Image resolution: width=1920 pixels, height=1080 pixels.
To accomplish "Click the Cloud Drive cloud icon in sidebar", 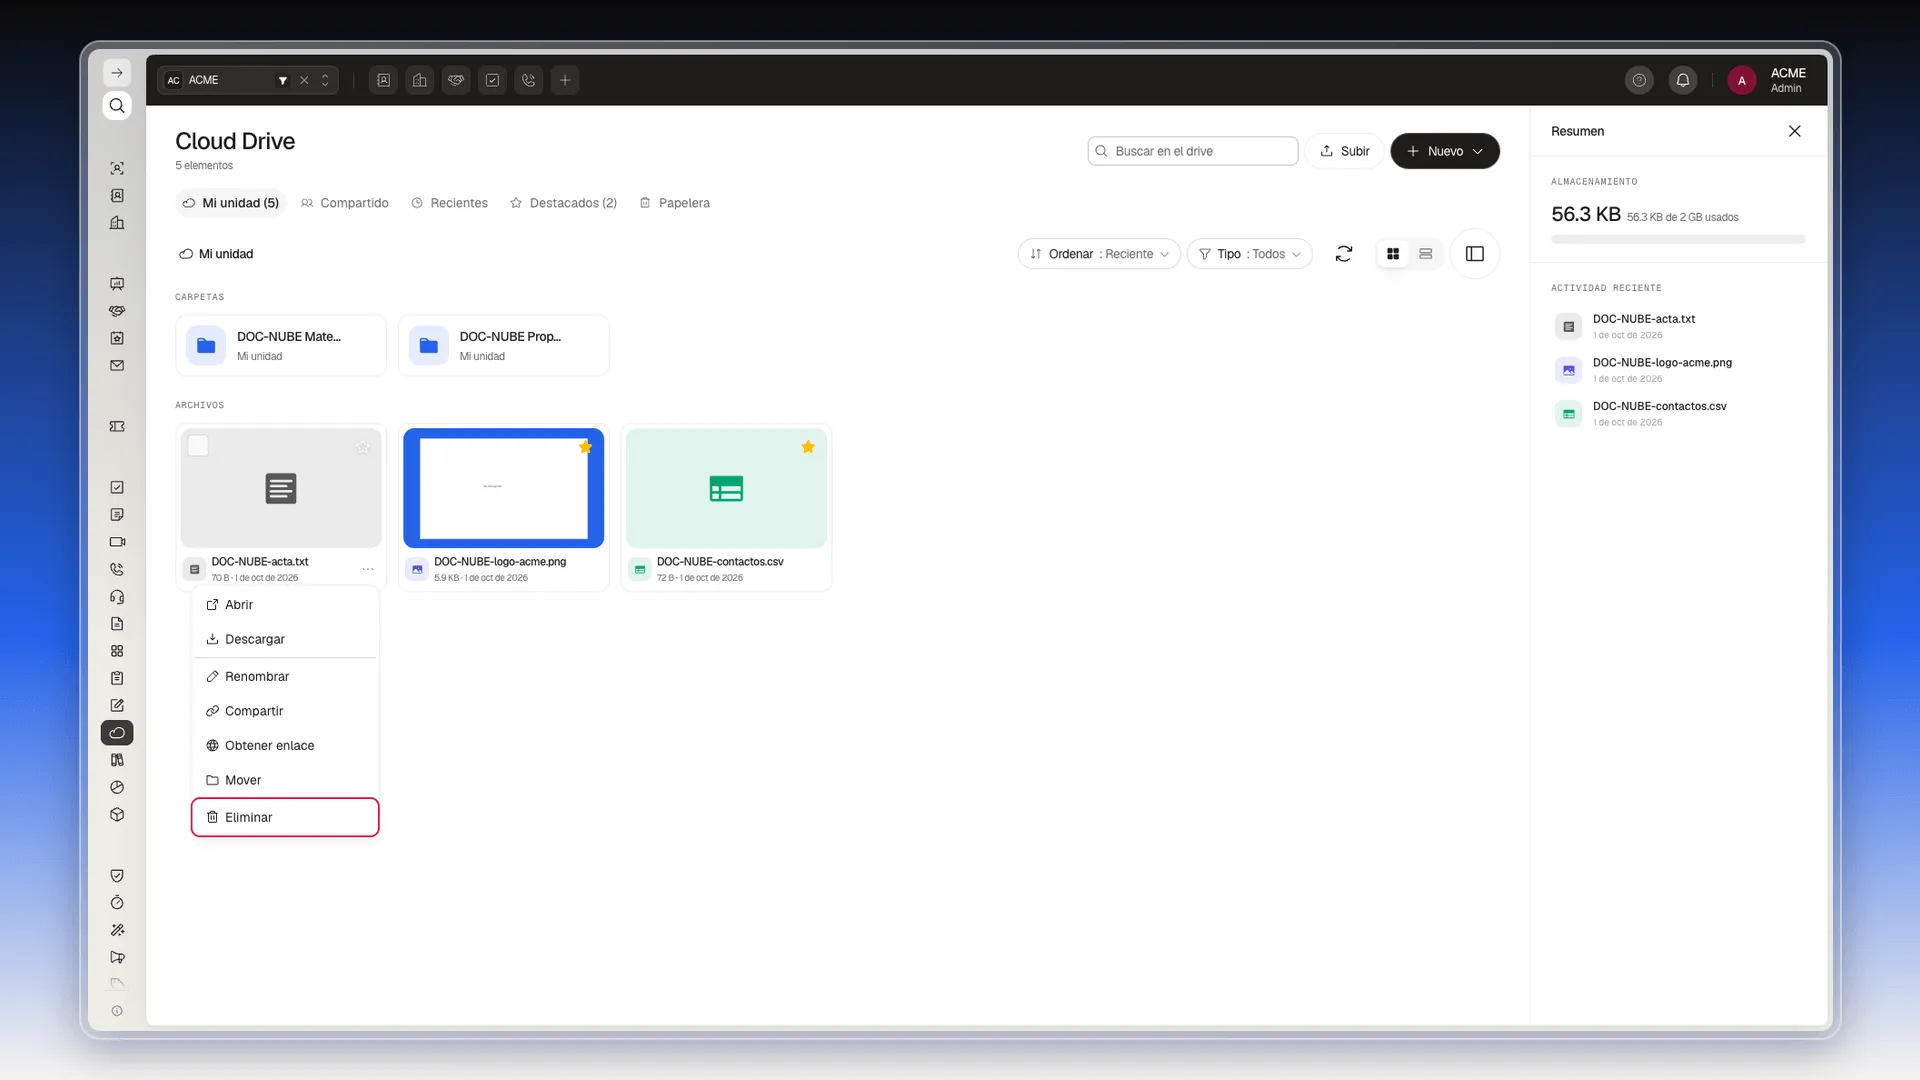I will point(117,733).
